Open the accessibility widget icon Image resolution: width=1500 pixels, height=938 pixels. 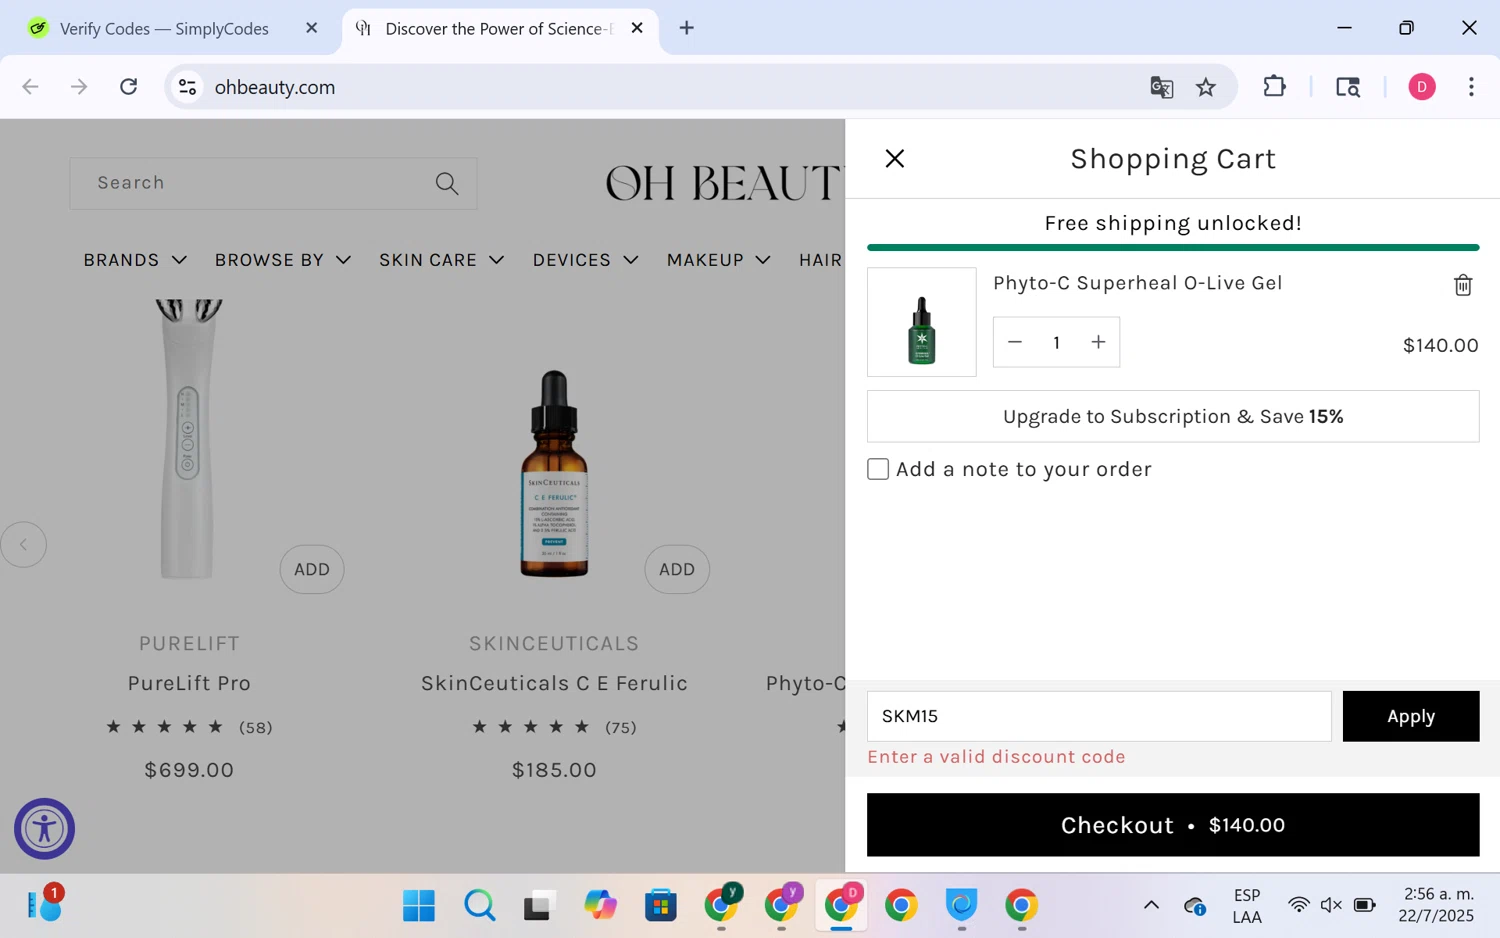[44, 828]
